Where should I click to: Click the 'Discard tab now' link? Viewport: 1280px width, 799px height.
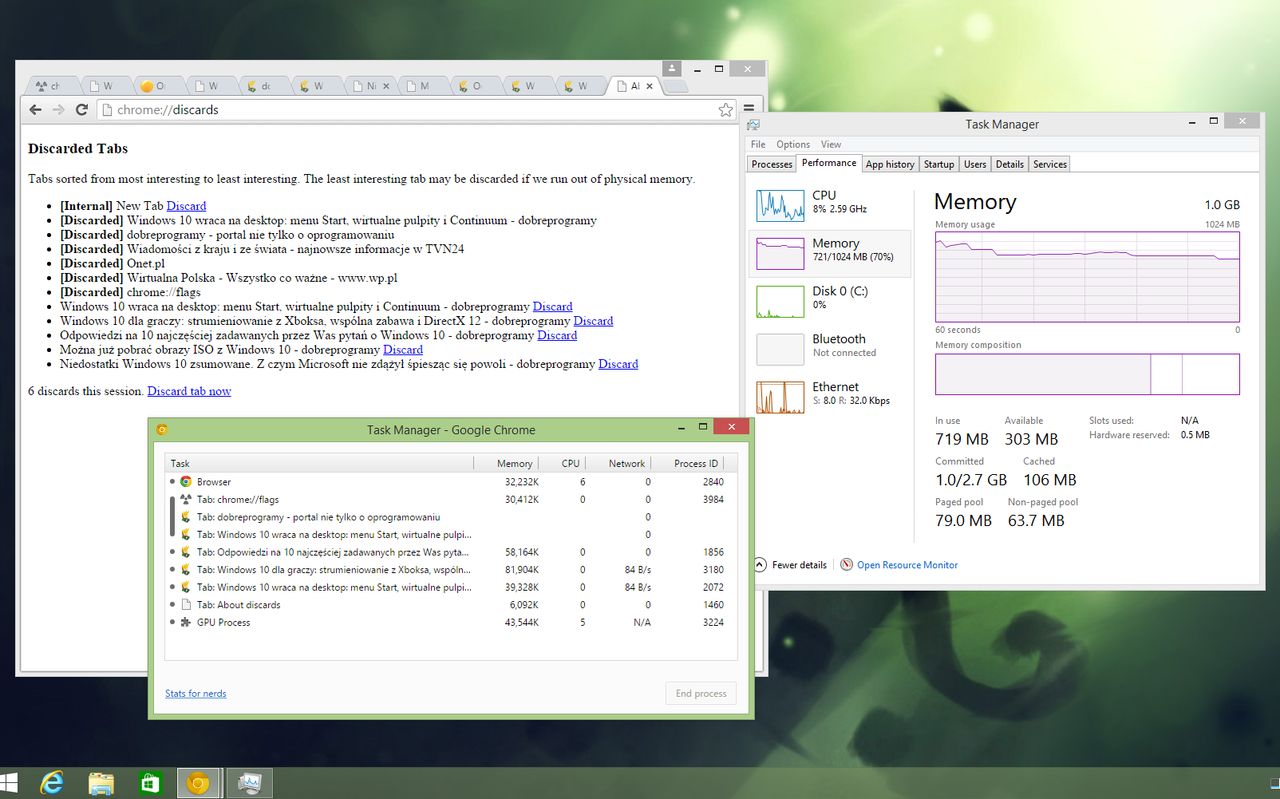[189, 391]
